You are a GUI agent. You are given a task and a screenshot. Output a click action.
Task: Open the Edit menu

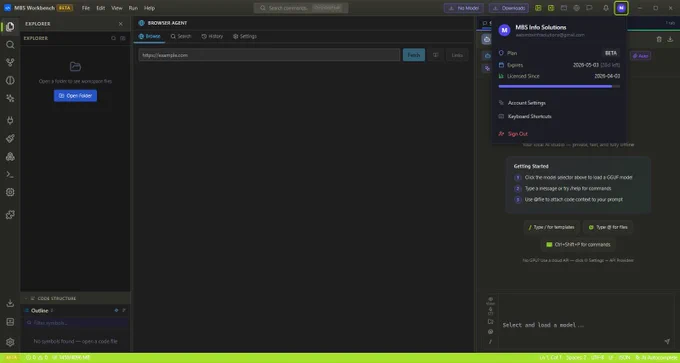coord(101,8)
